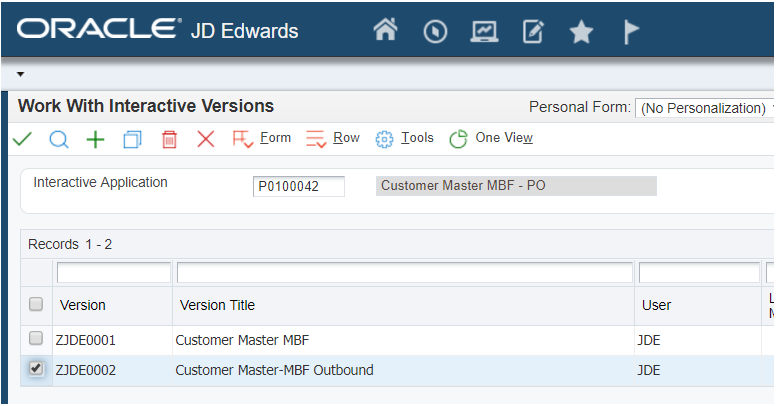Expand the small black dropdown arrow under header
This screenshot has height=406, width=777.
tap(20, 74)
